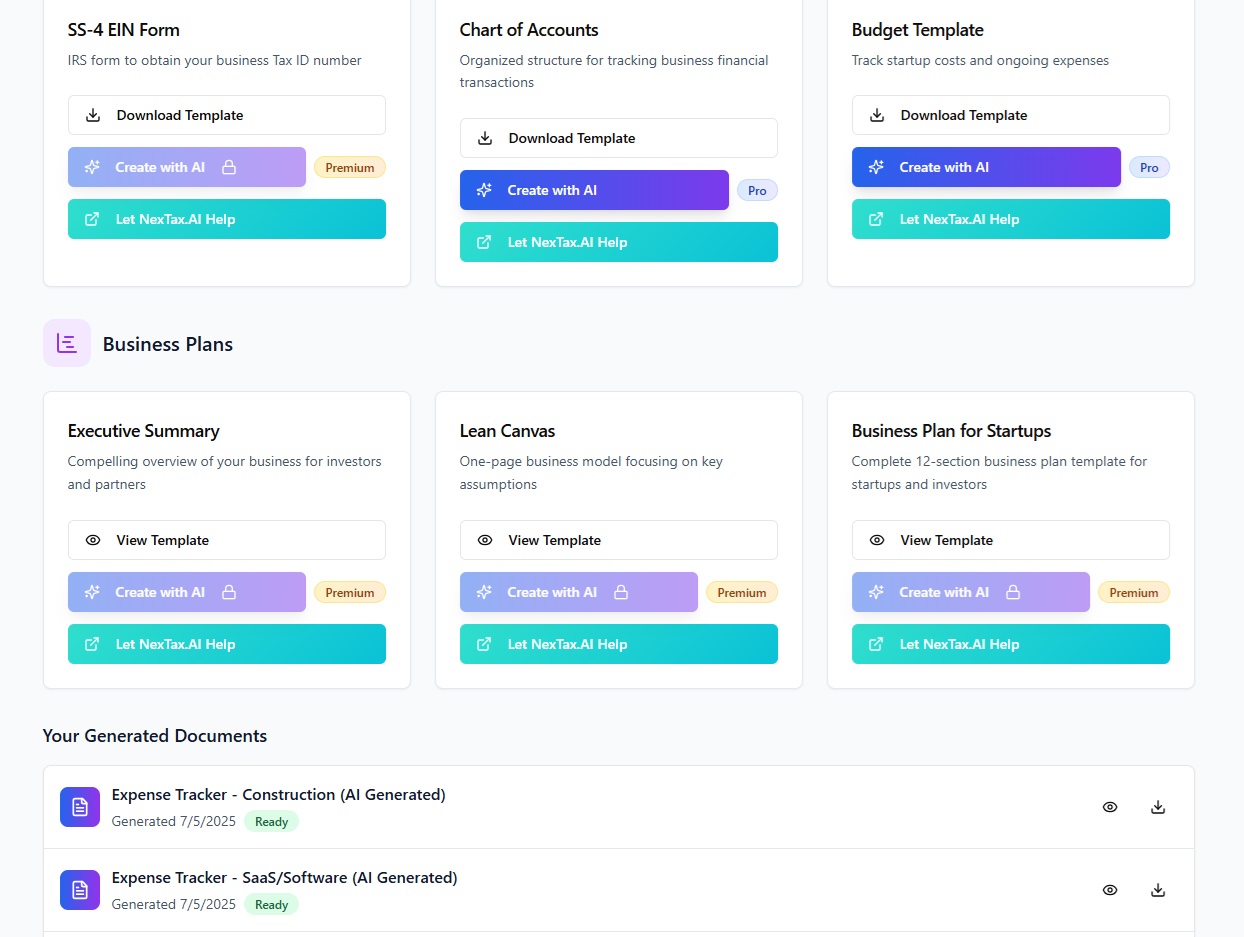Click the Business Plans section chart icon
1244x937 pixels.
66,342
